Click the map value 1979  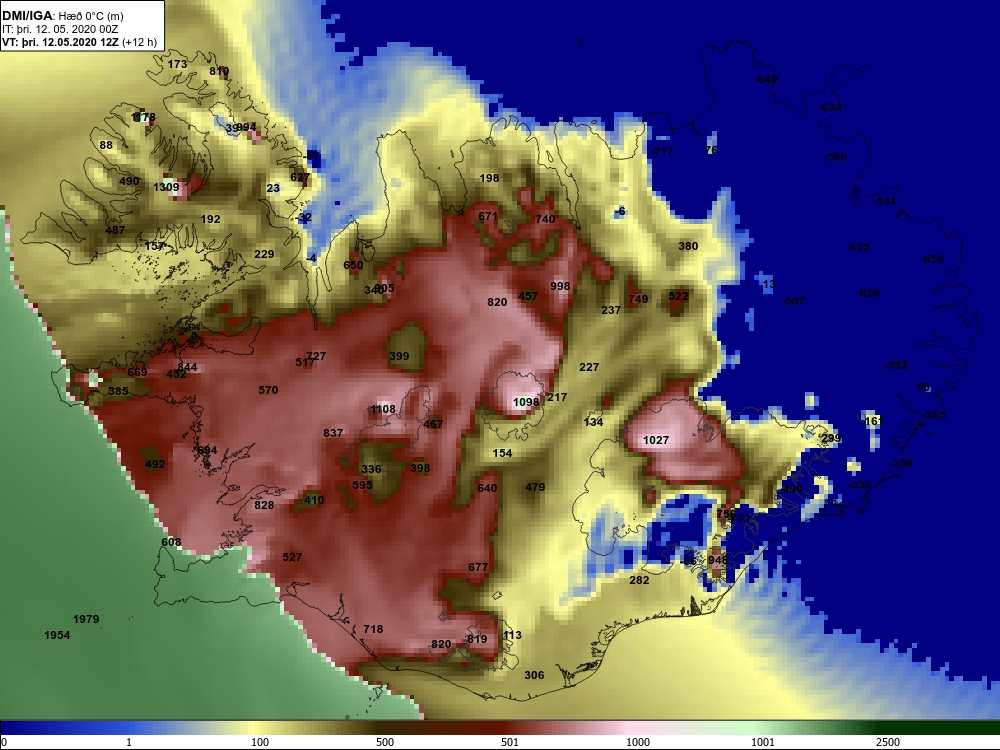86,619
